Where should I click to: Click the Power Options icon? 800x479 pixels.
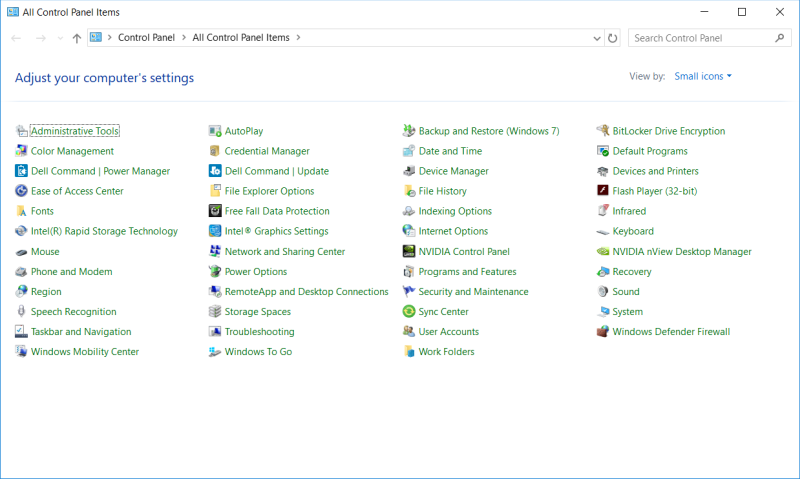(215, 271)
